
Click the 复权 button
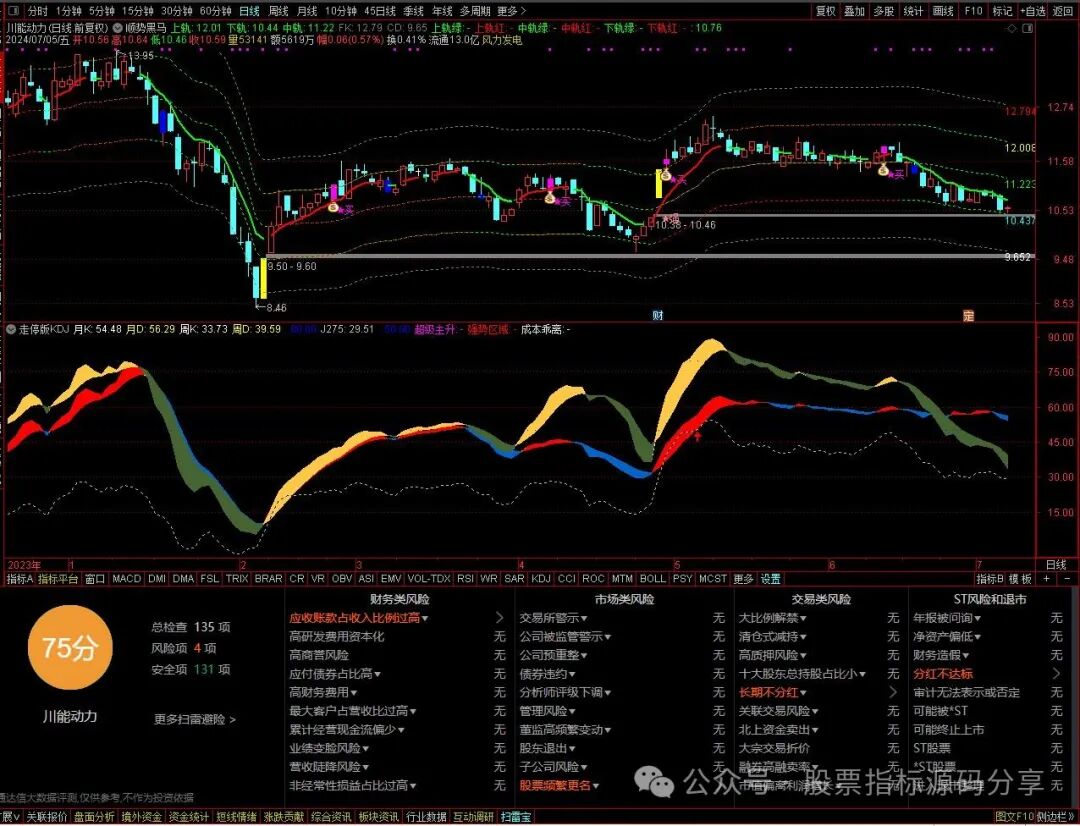(x=826, y=11)
